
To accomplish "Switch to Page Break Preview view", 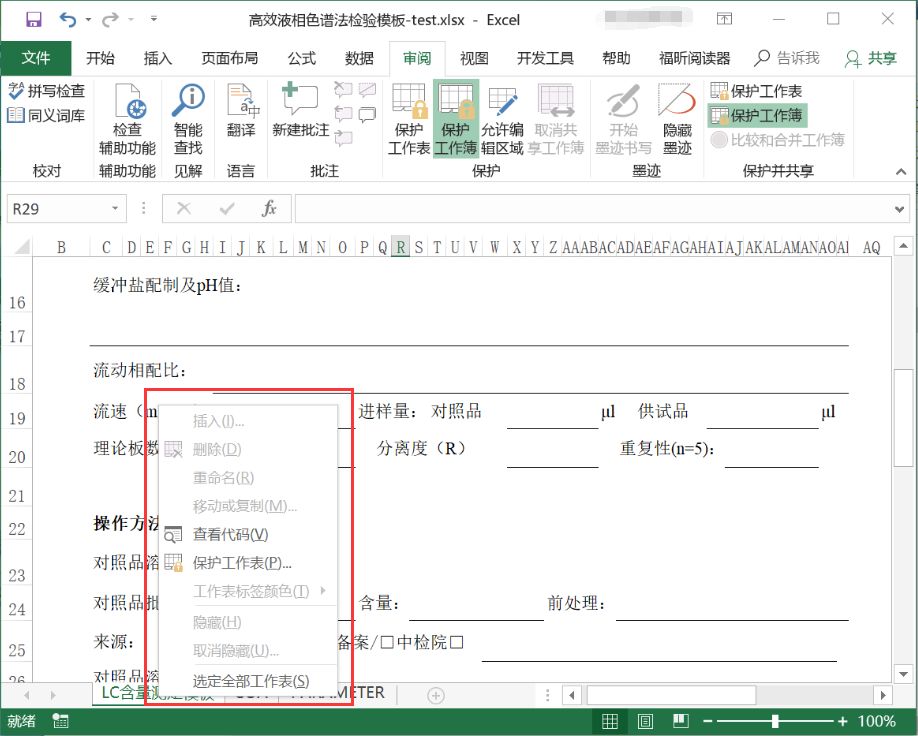I will point(680,720).
